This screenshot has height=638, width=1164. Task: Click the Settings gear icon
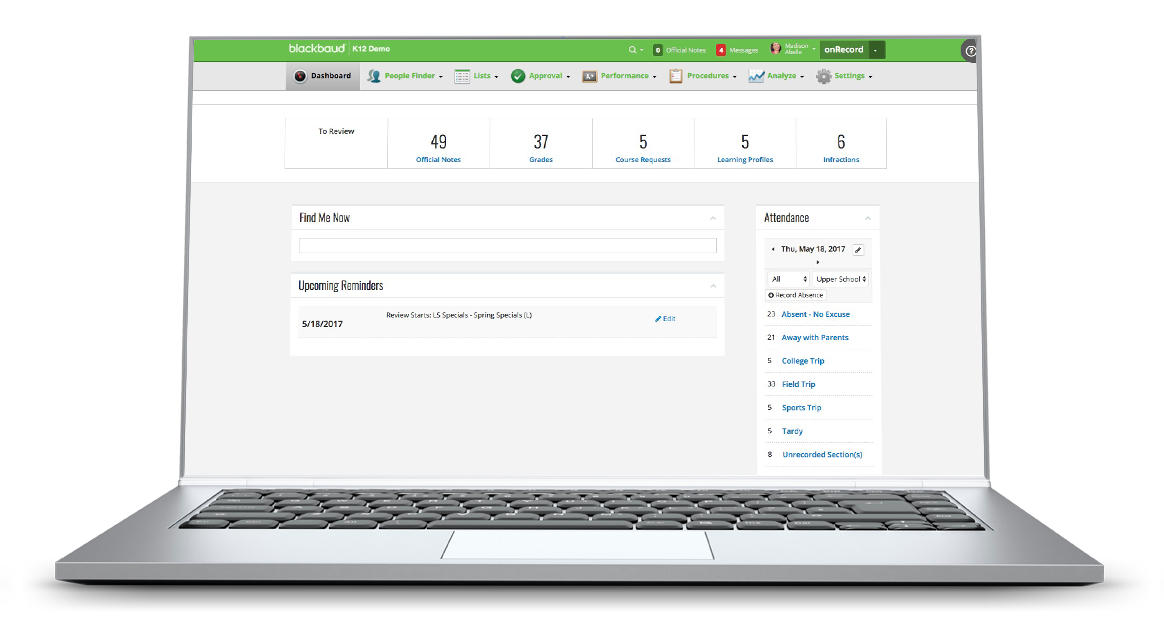click(822, 75)
